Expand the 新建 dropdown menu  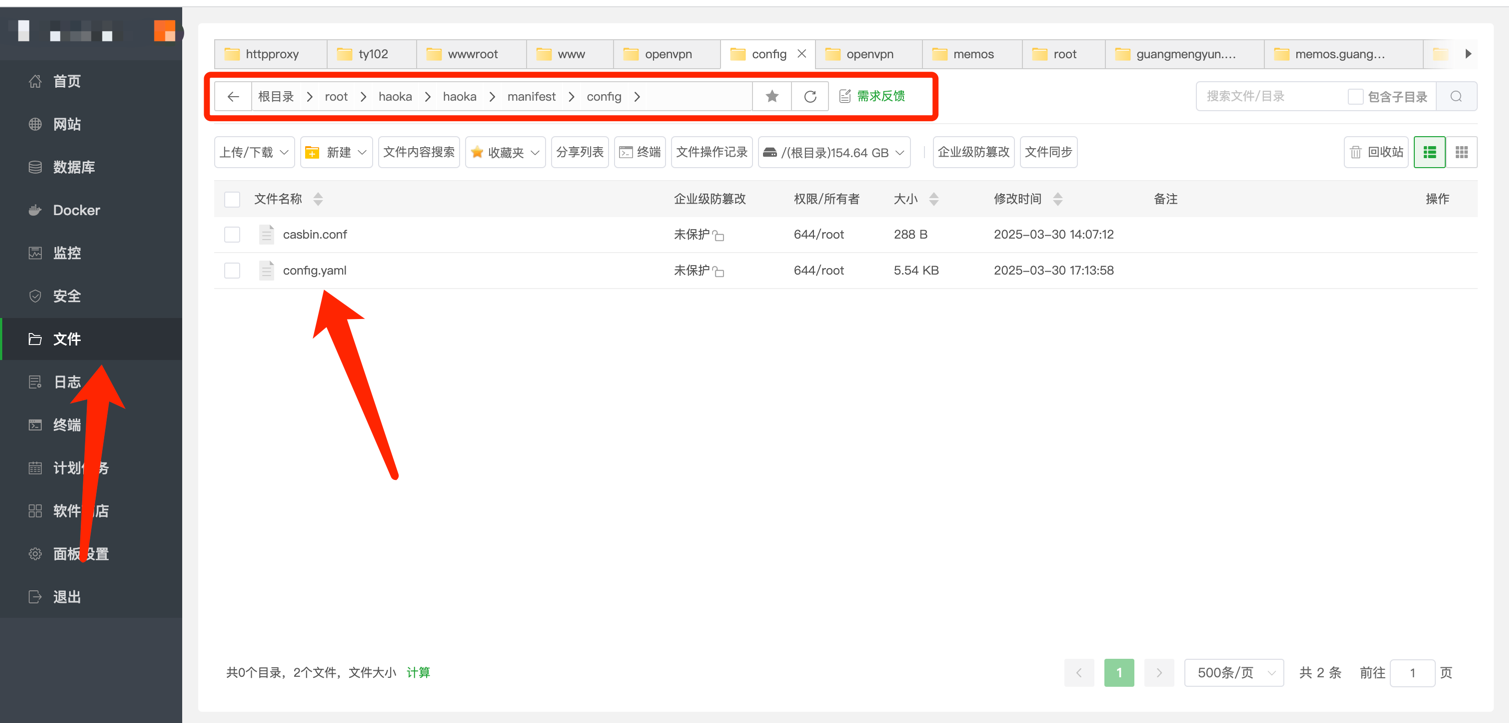point(336,152)
